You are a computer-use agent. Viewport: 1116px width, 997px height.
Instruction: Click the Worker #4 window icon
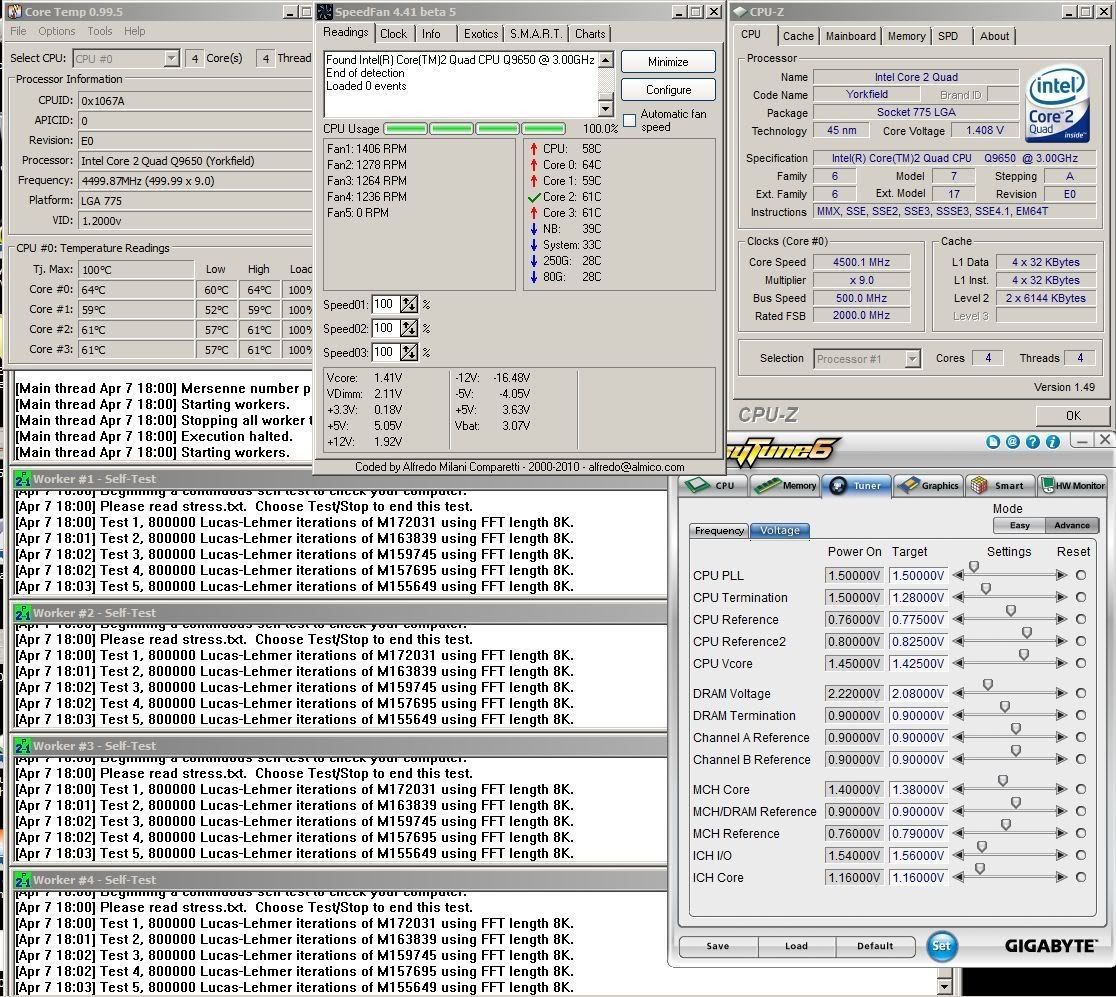pos(23,880)
